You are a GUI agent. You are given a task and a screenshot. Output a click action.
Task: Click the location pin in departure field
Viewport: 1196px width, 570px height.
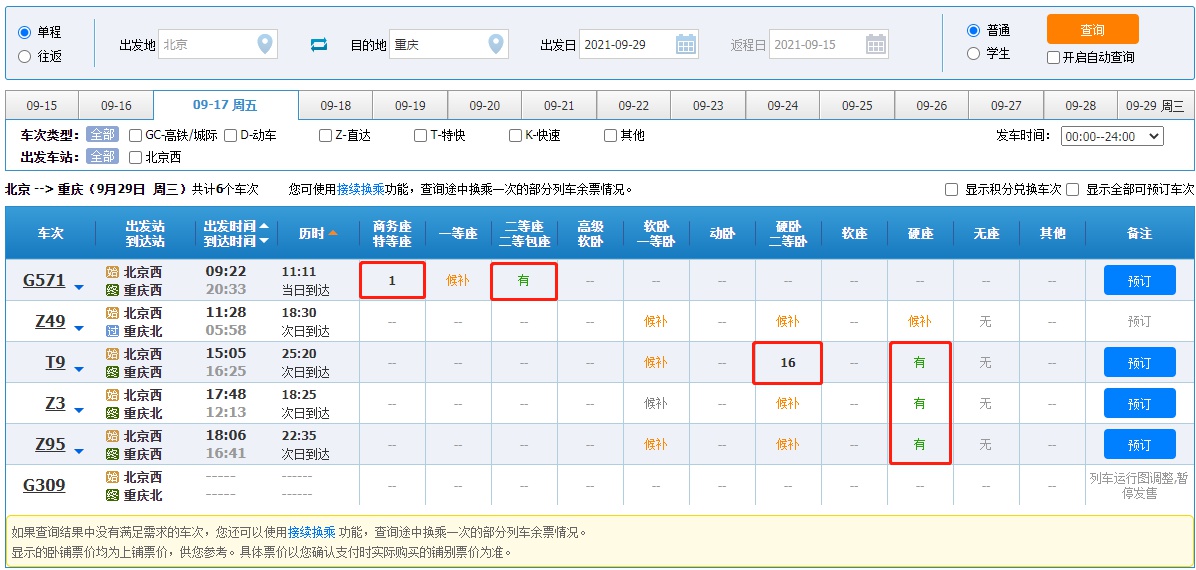pyautogui.click(x=264, y=44)
